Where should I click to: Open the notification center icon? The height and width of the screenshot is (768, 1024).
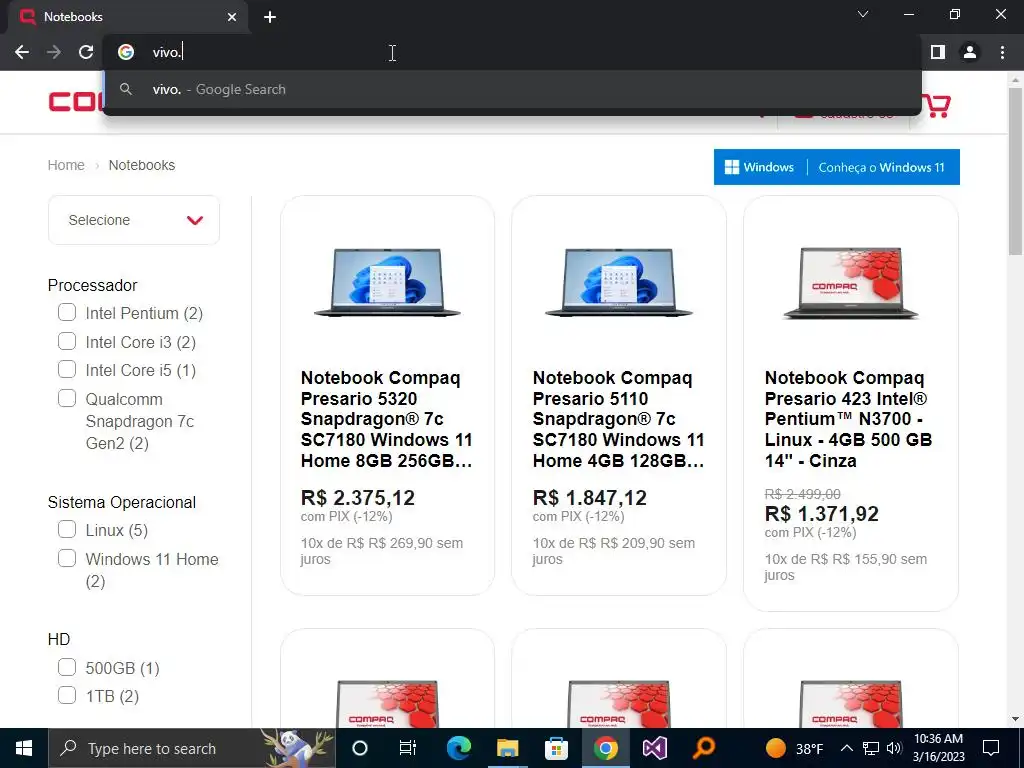(x=991, y=748)
